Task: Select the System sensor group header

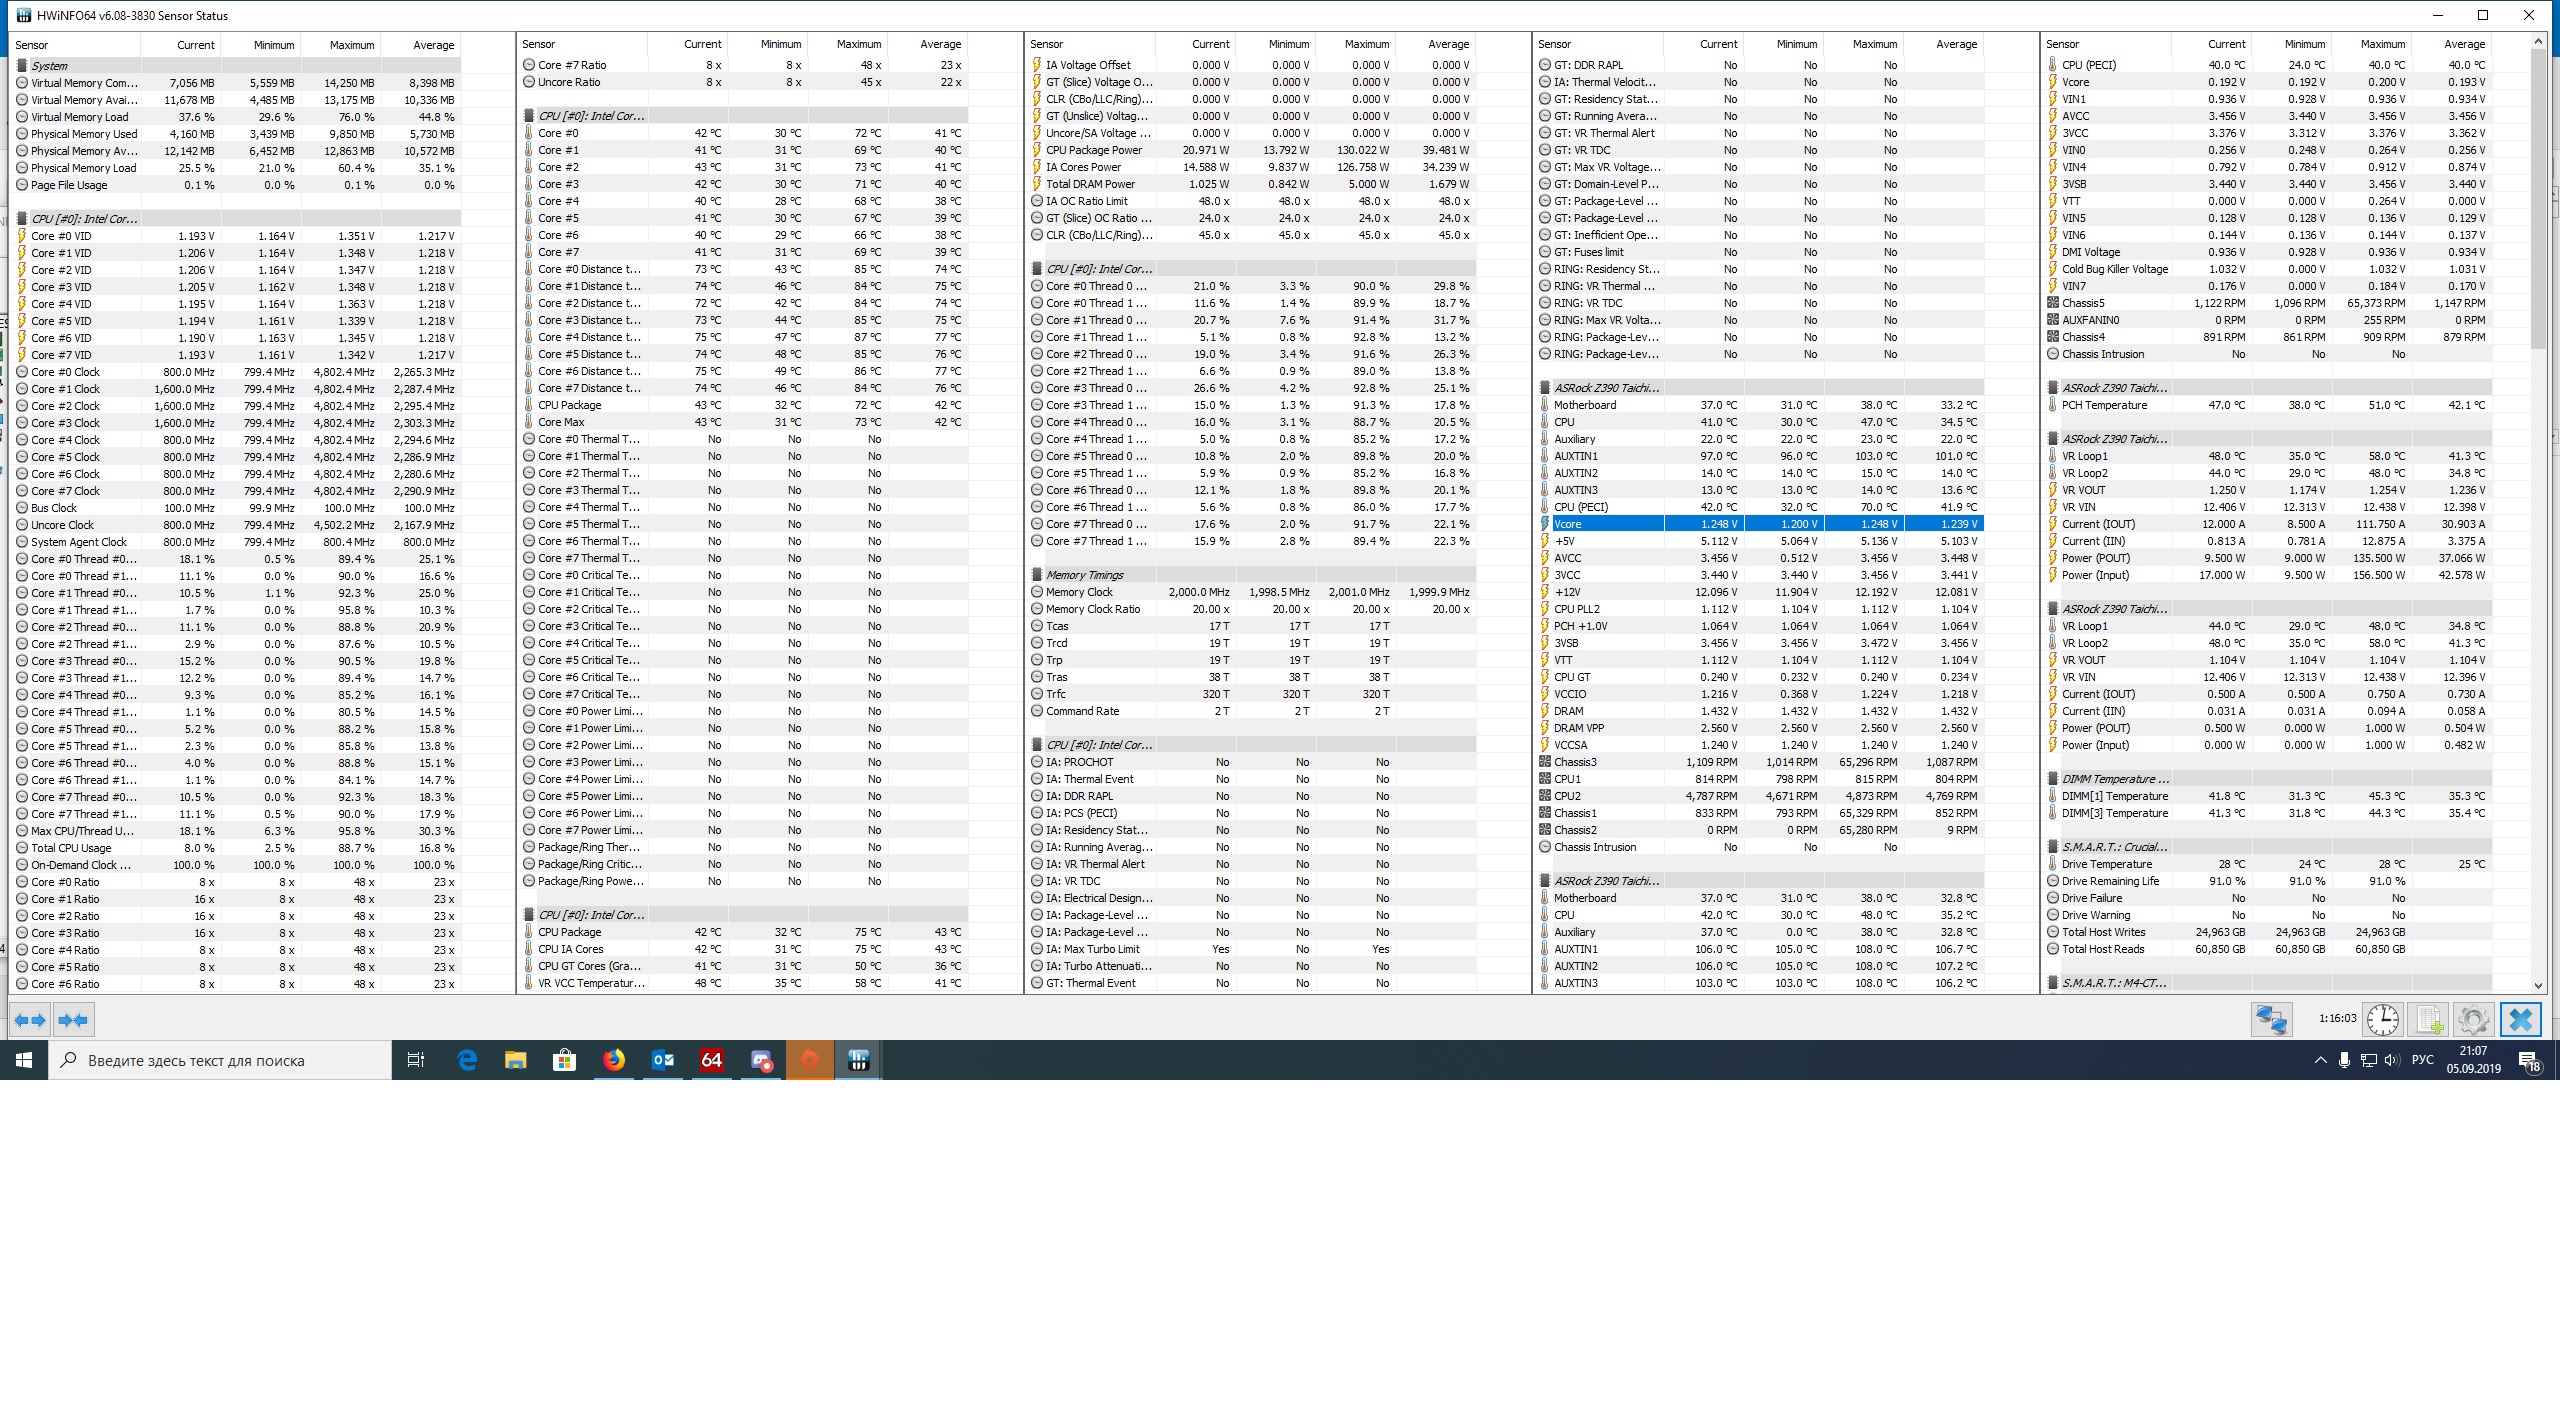Action: pyautogui.click(x=50, y=66)
